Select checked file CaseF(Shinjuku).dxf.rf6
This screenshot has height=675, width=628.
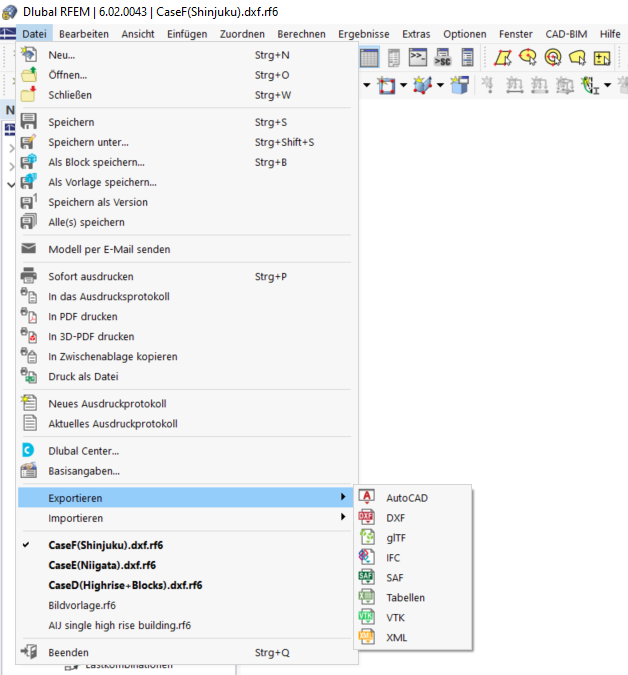coord(105,545)
